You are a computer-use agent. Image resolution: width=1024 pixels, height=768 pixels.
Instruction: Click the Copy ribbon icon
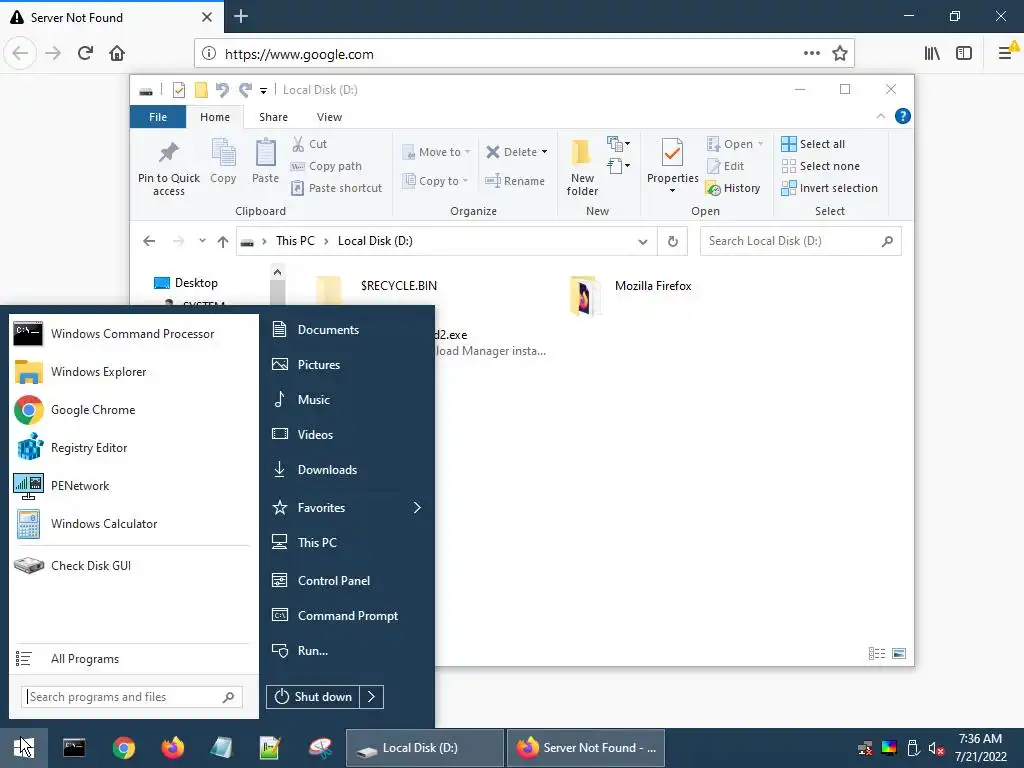(223, 161)
